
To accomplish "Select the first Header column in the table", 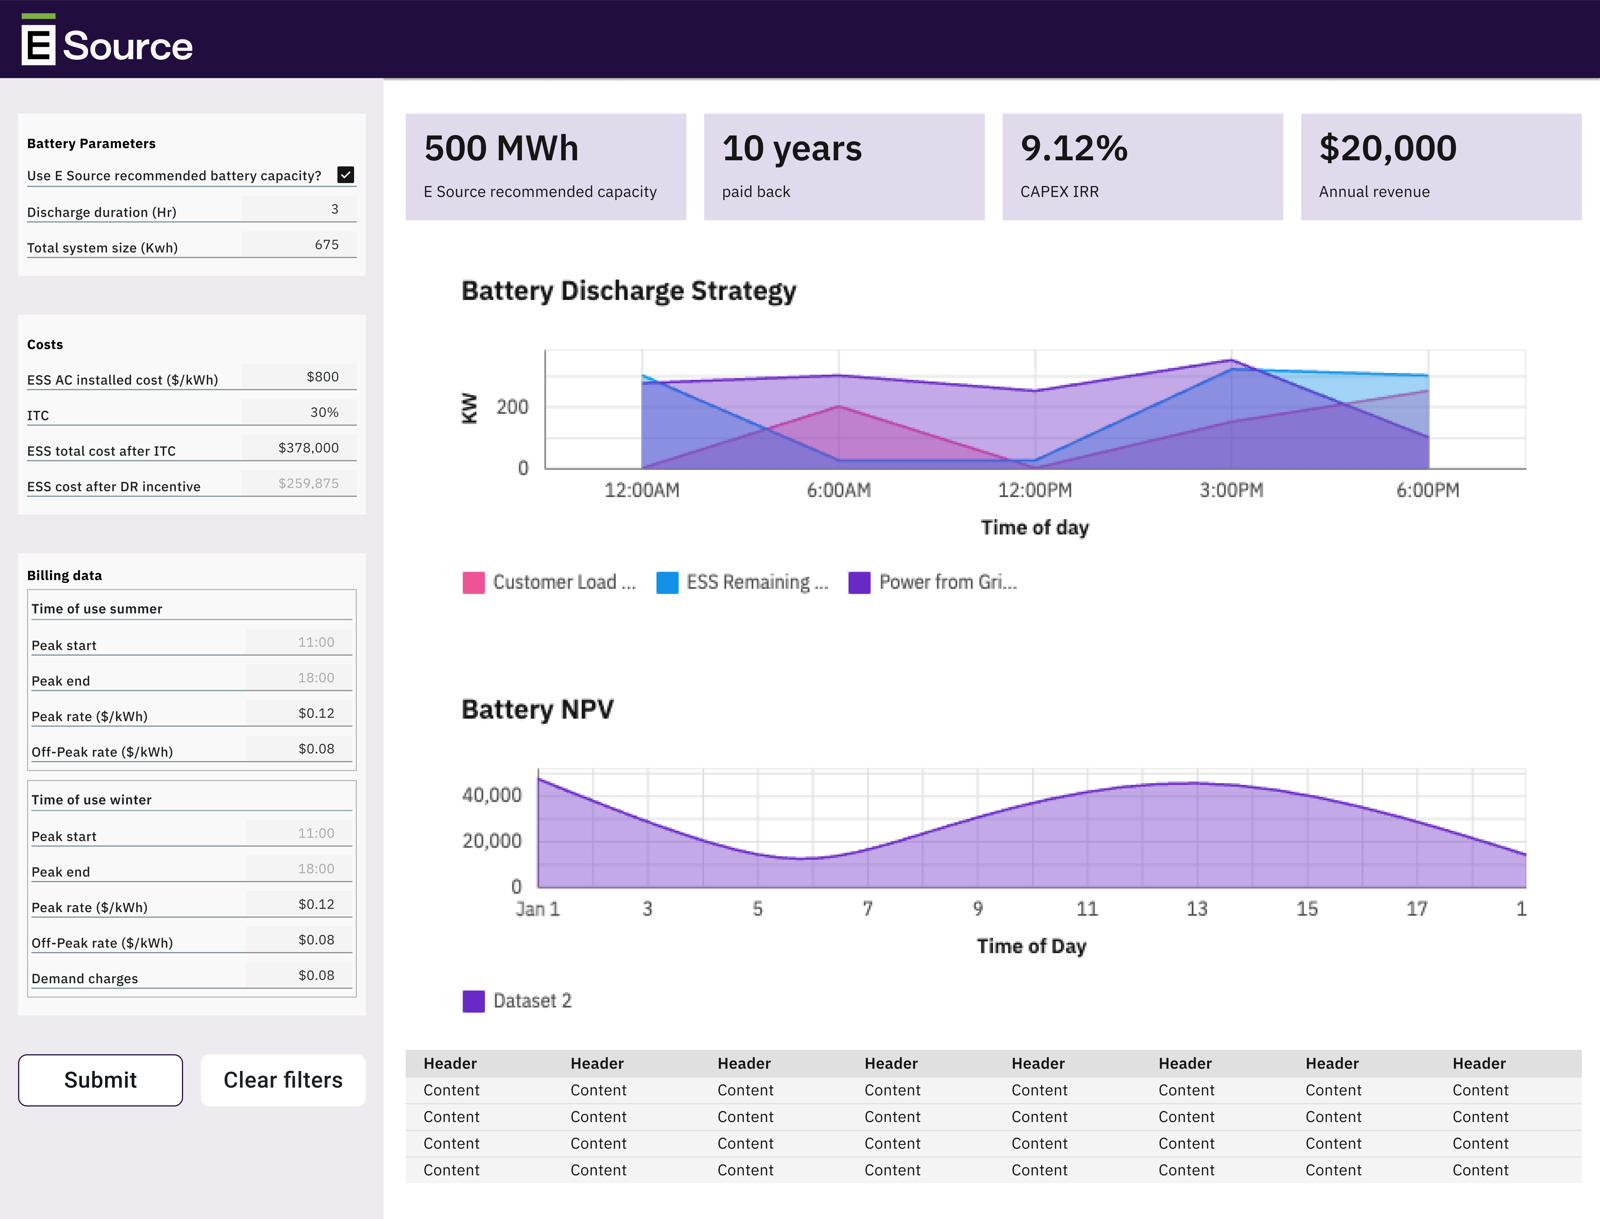I will pos(450,1063).
